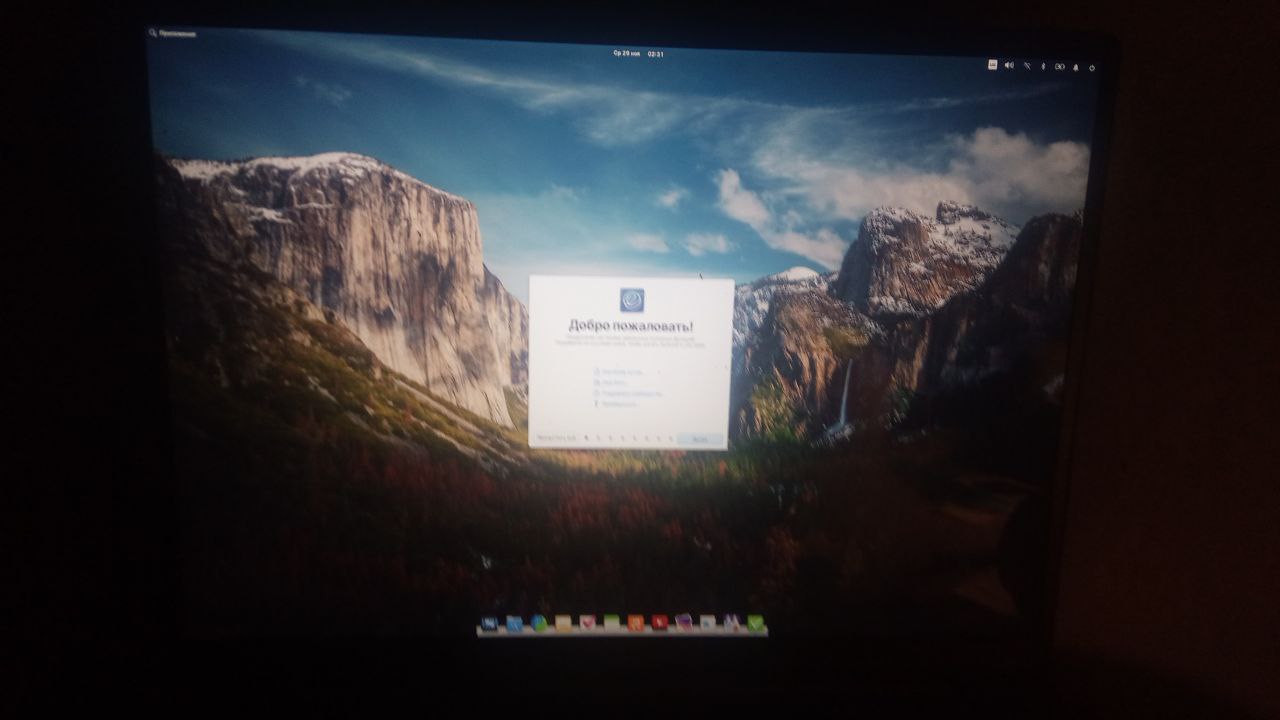Open the Приложения applications menu
This screenshot has height=720, width=1280.
pos(172,33)
